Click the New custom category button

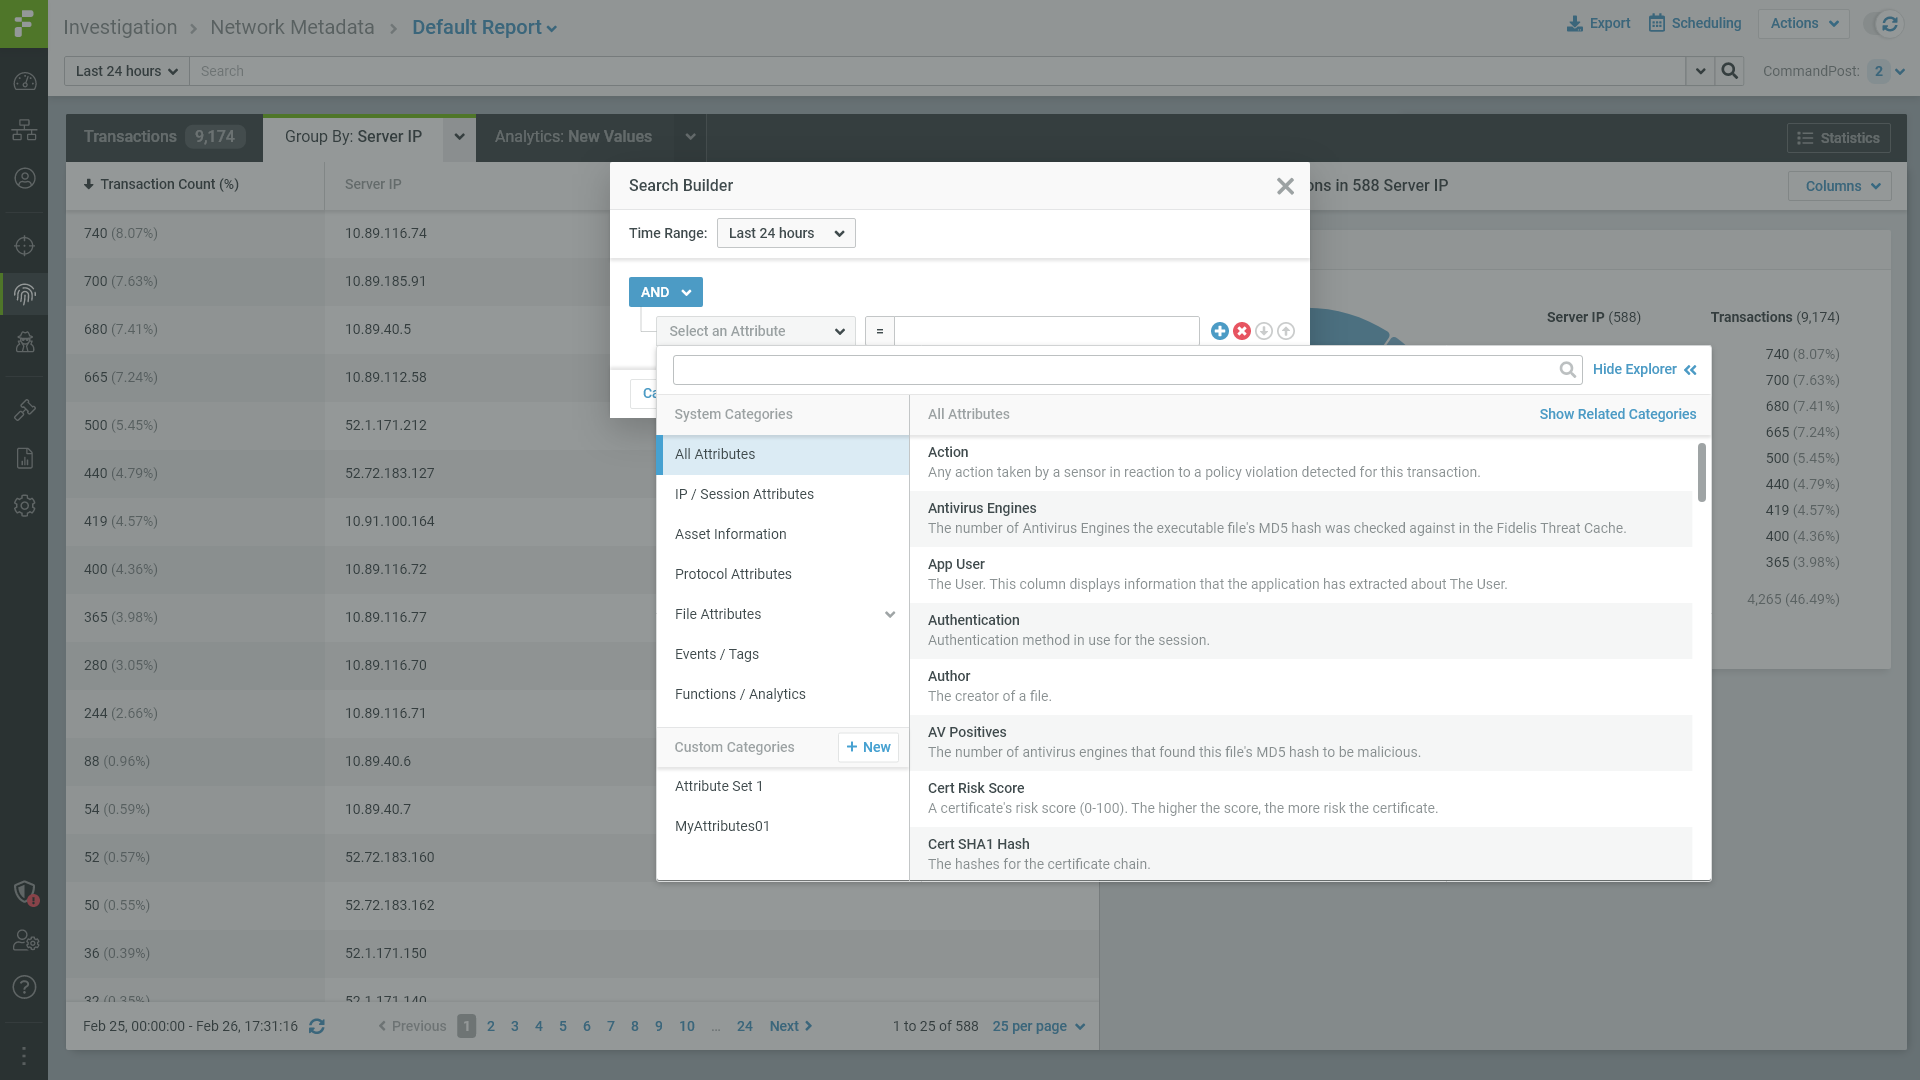click(x=868, y=747)
